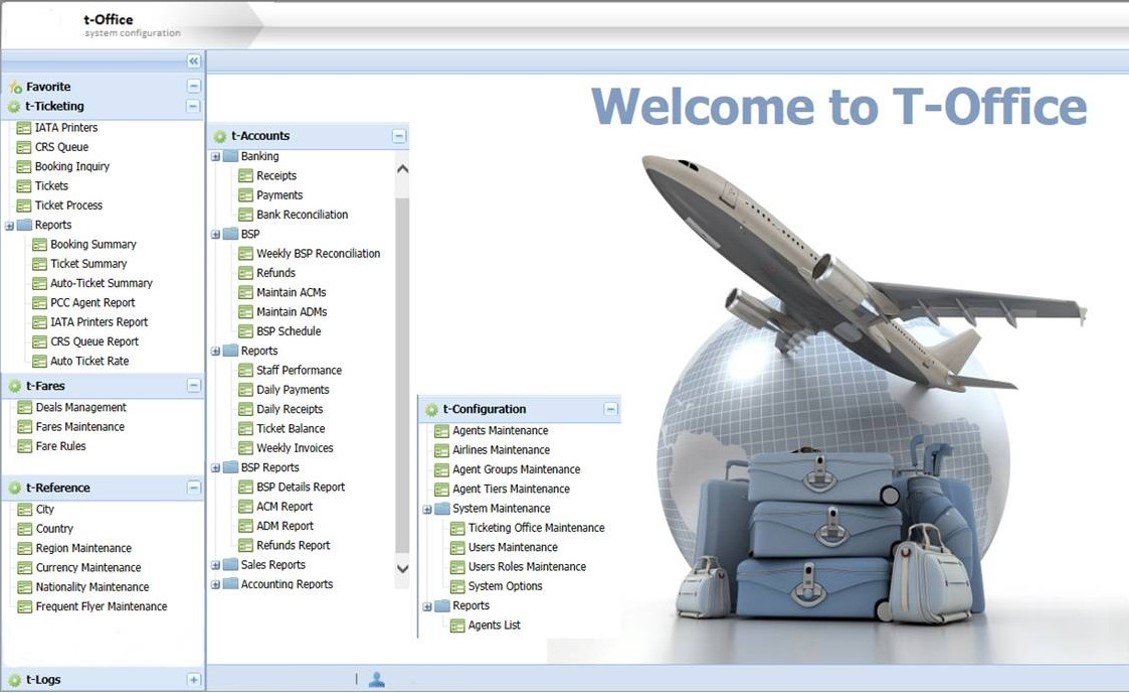Click the t-Accounts gear icon
The image size is (1129, 693).
[x=220, y=136]
